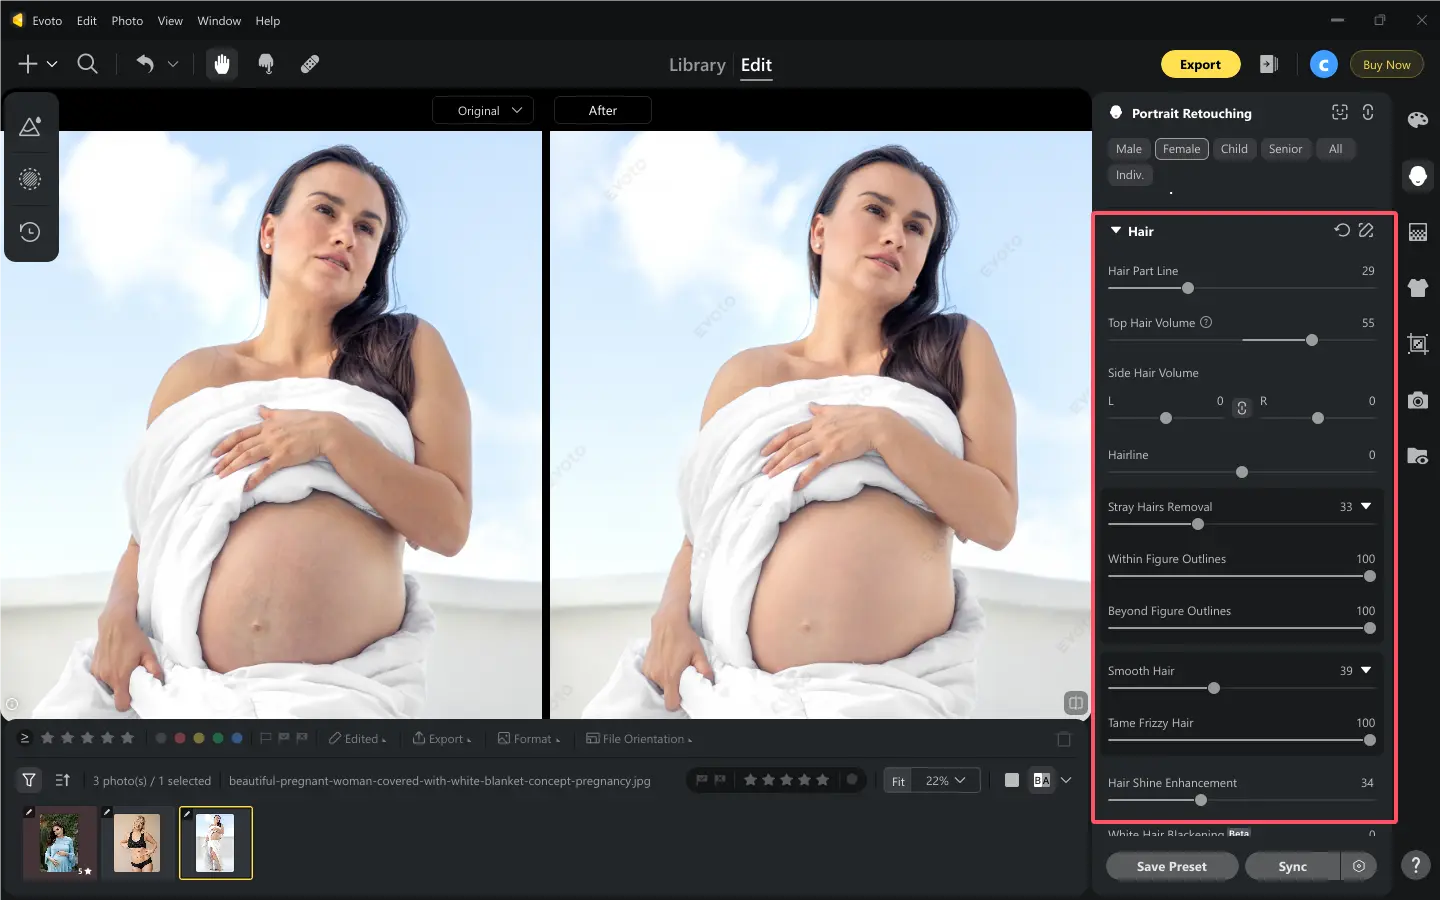This screenshot has height=900, width=1440.
Task: Select the Senior filter
Action: pyautogui.click(x=1286, y=149)
